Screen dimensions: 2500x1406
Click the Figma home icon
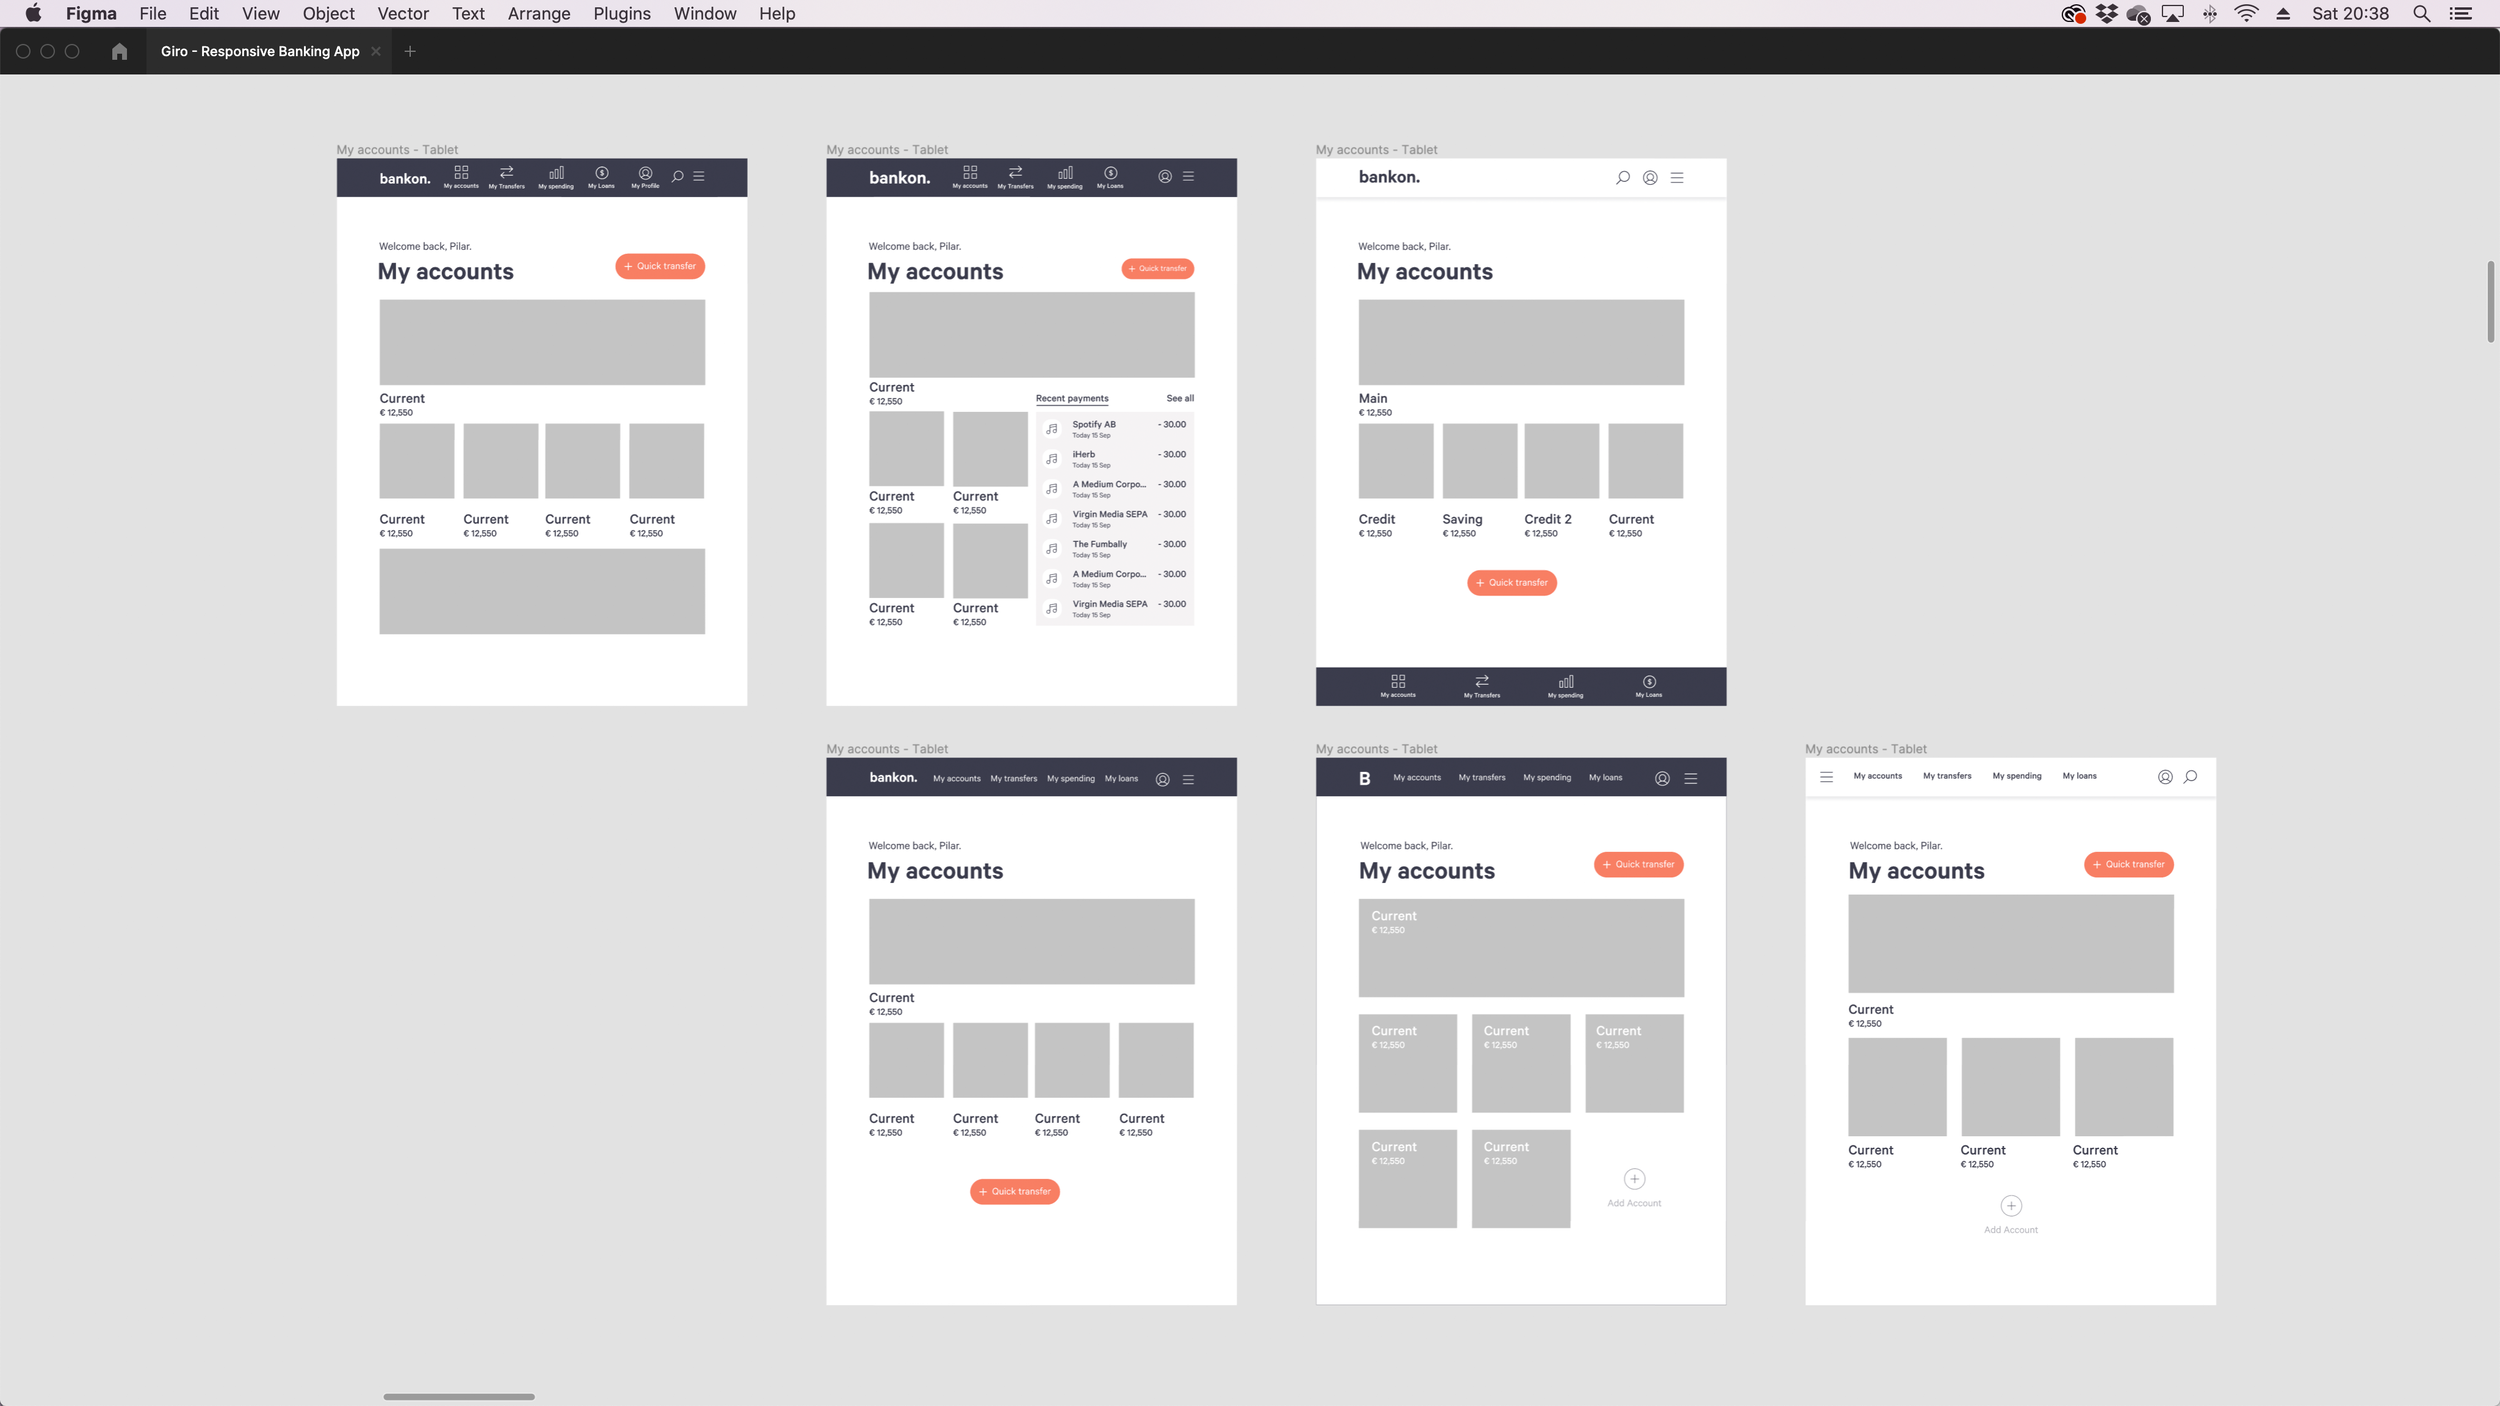click(x=119, y=51)
